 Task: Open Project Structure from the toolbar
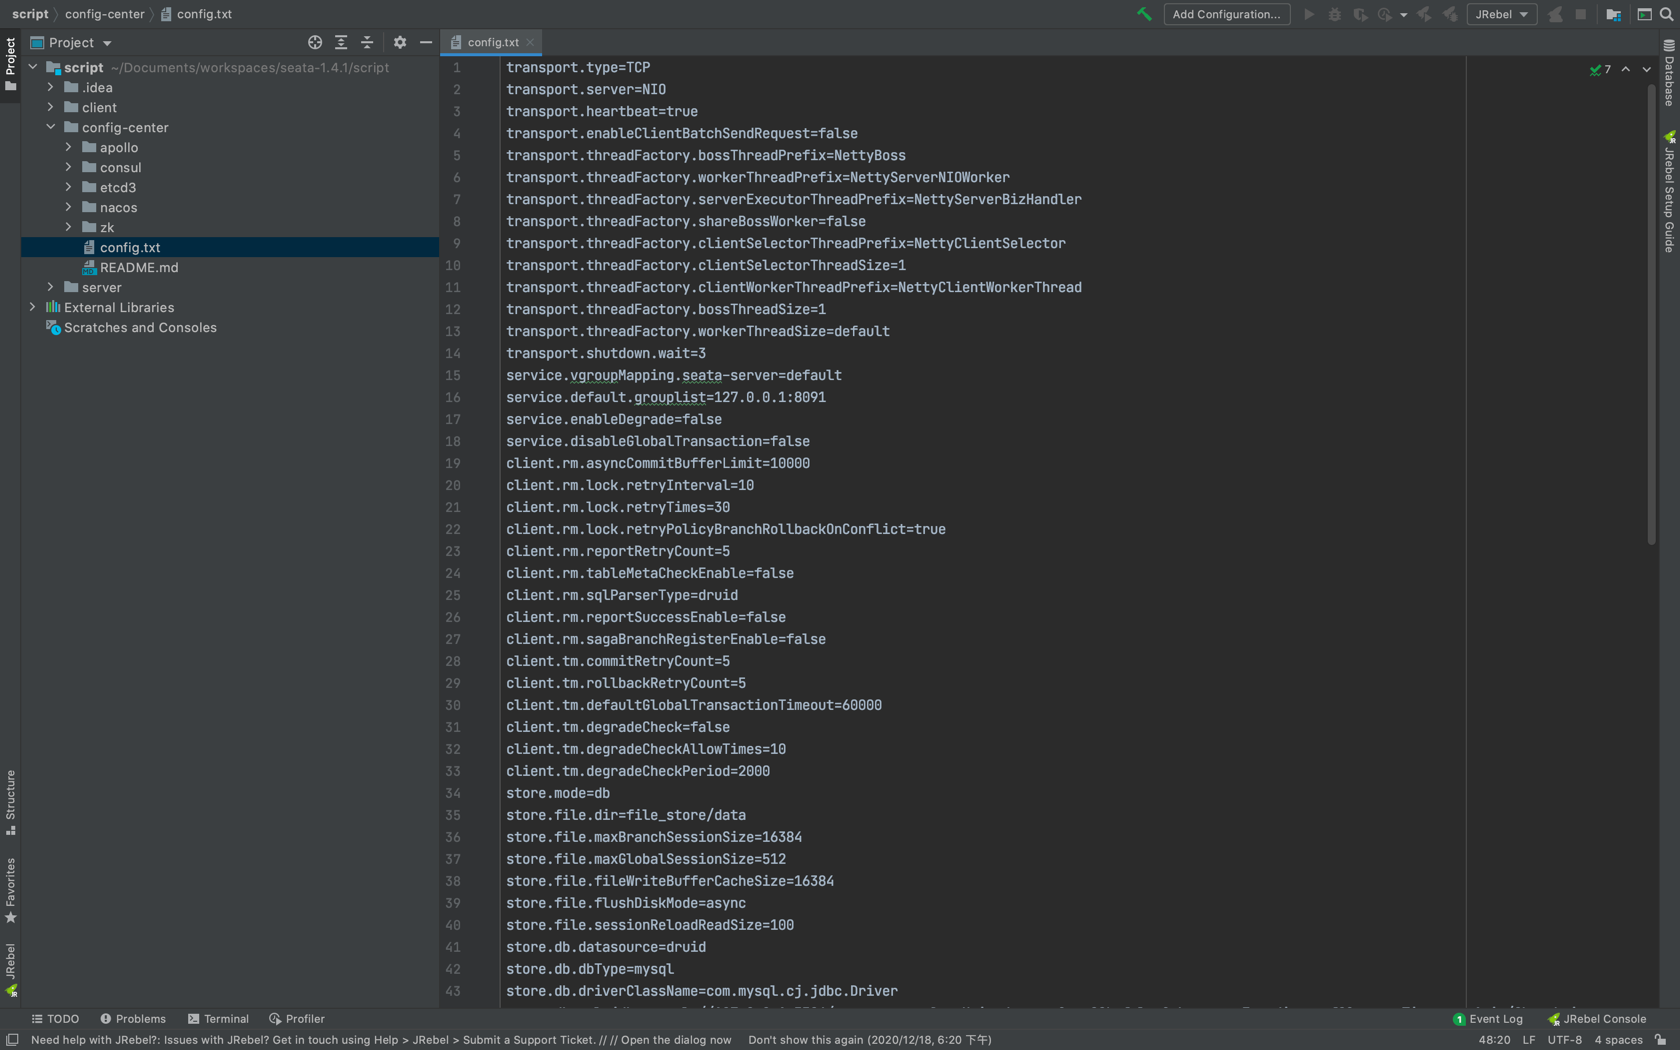pos(1613,14)
